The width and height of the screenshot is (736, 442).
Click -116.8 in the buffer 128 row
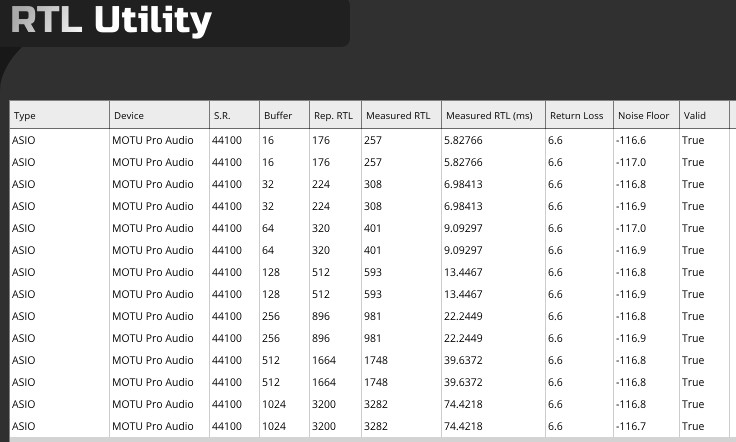pyautogui.click(x=632, y=272)
